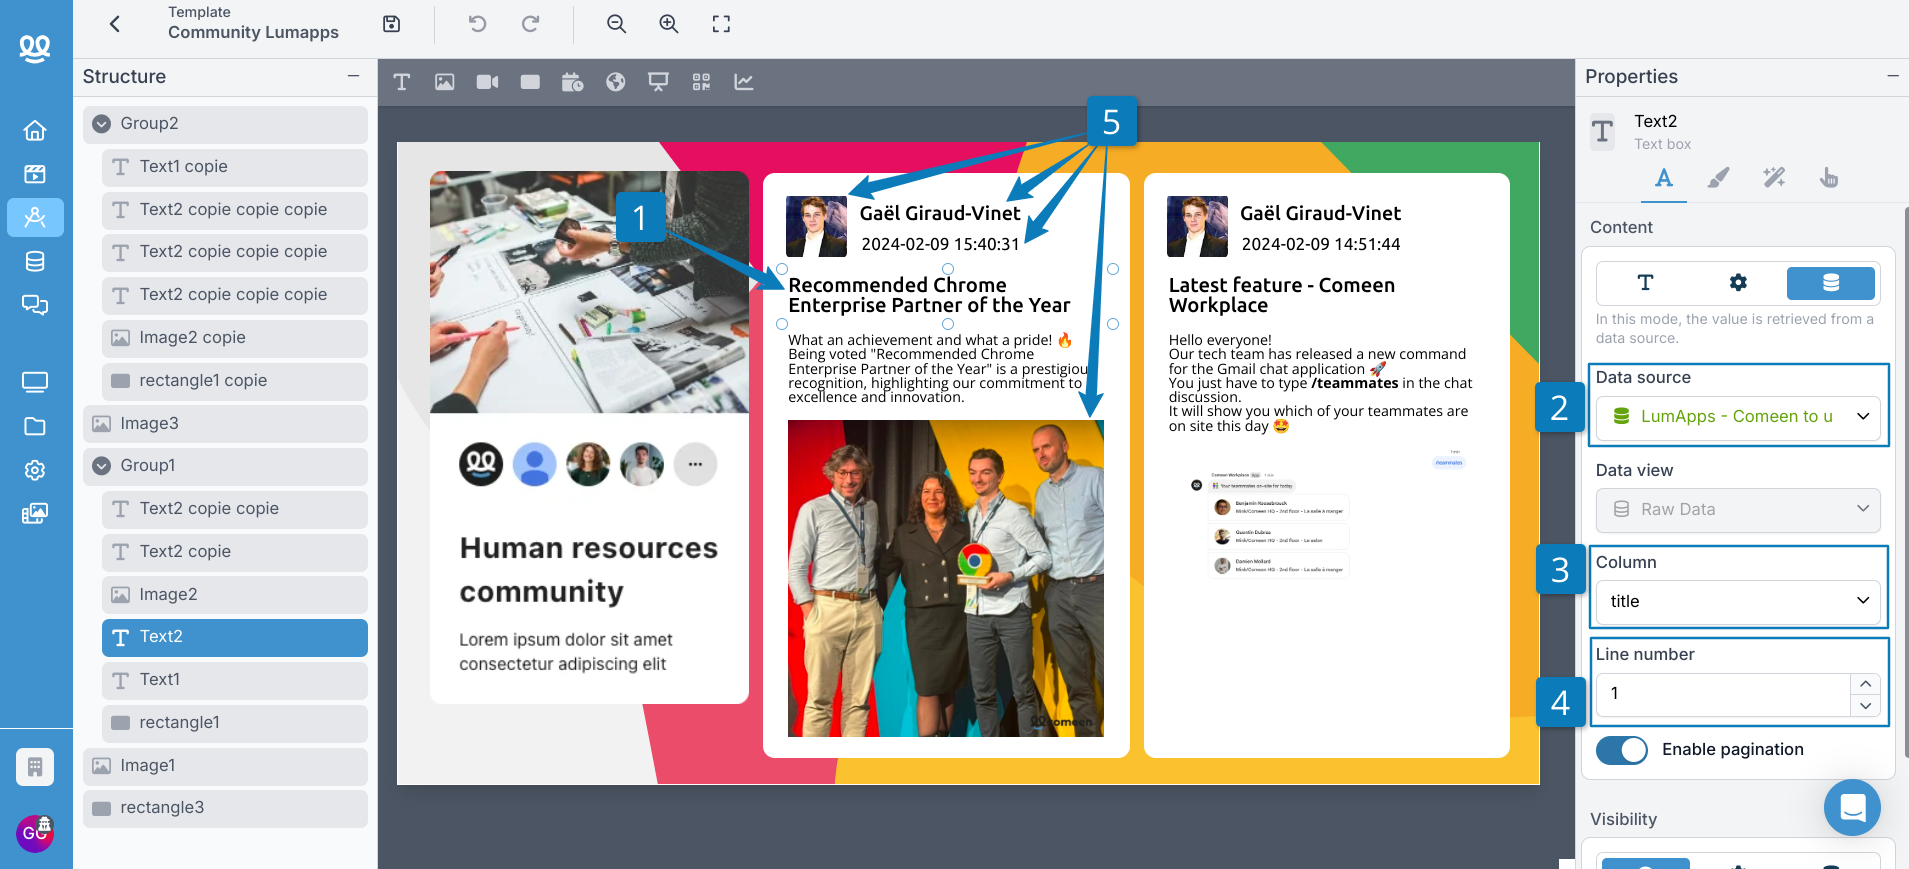Open the media clapperboard sidebar icon
The height and width of the screenshot is (869, 1909).
[35, 174]
